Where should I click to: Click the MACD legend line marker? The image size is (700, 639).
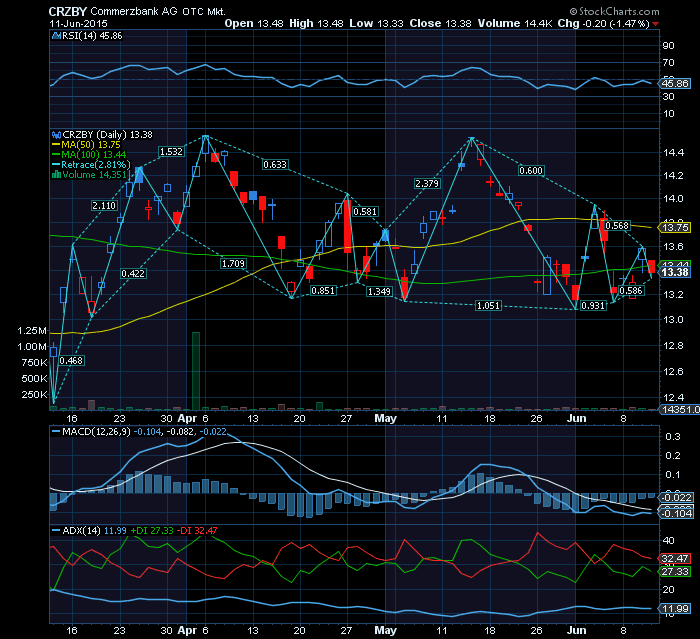click(x=56, y=432)
